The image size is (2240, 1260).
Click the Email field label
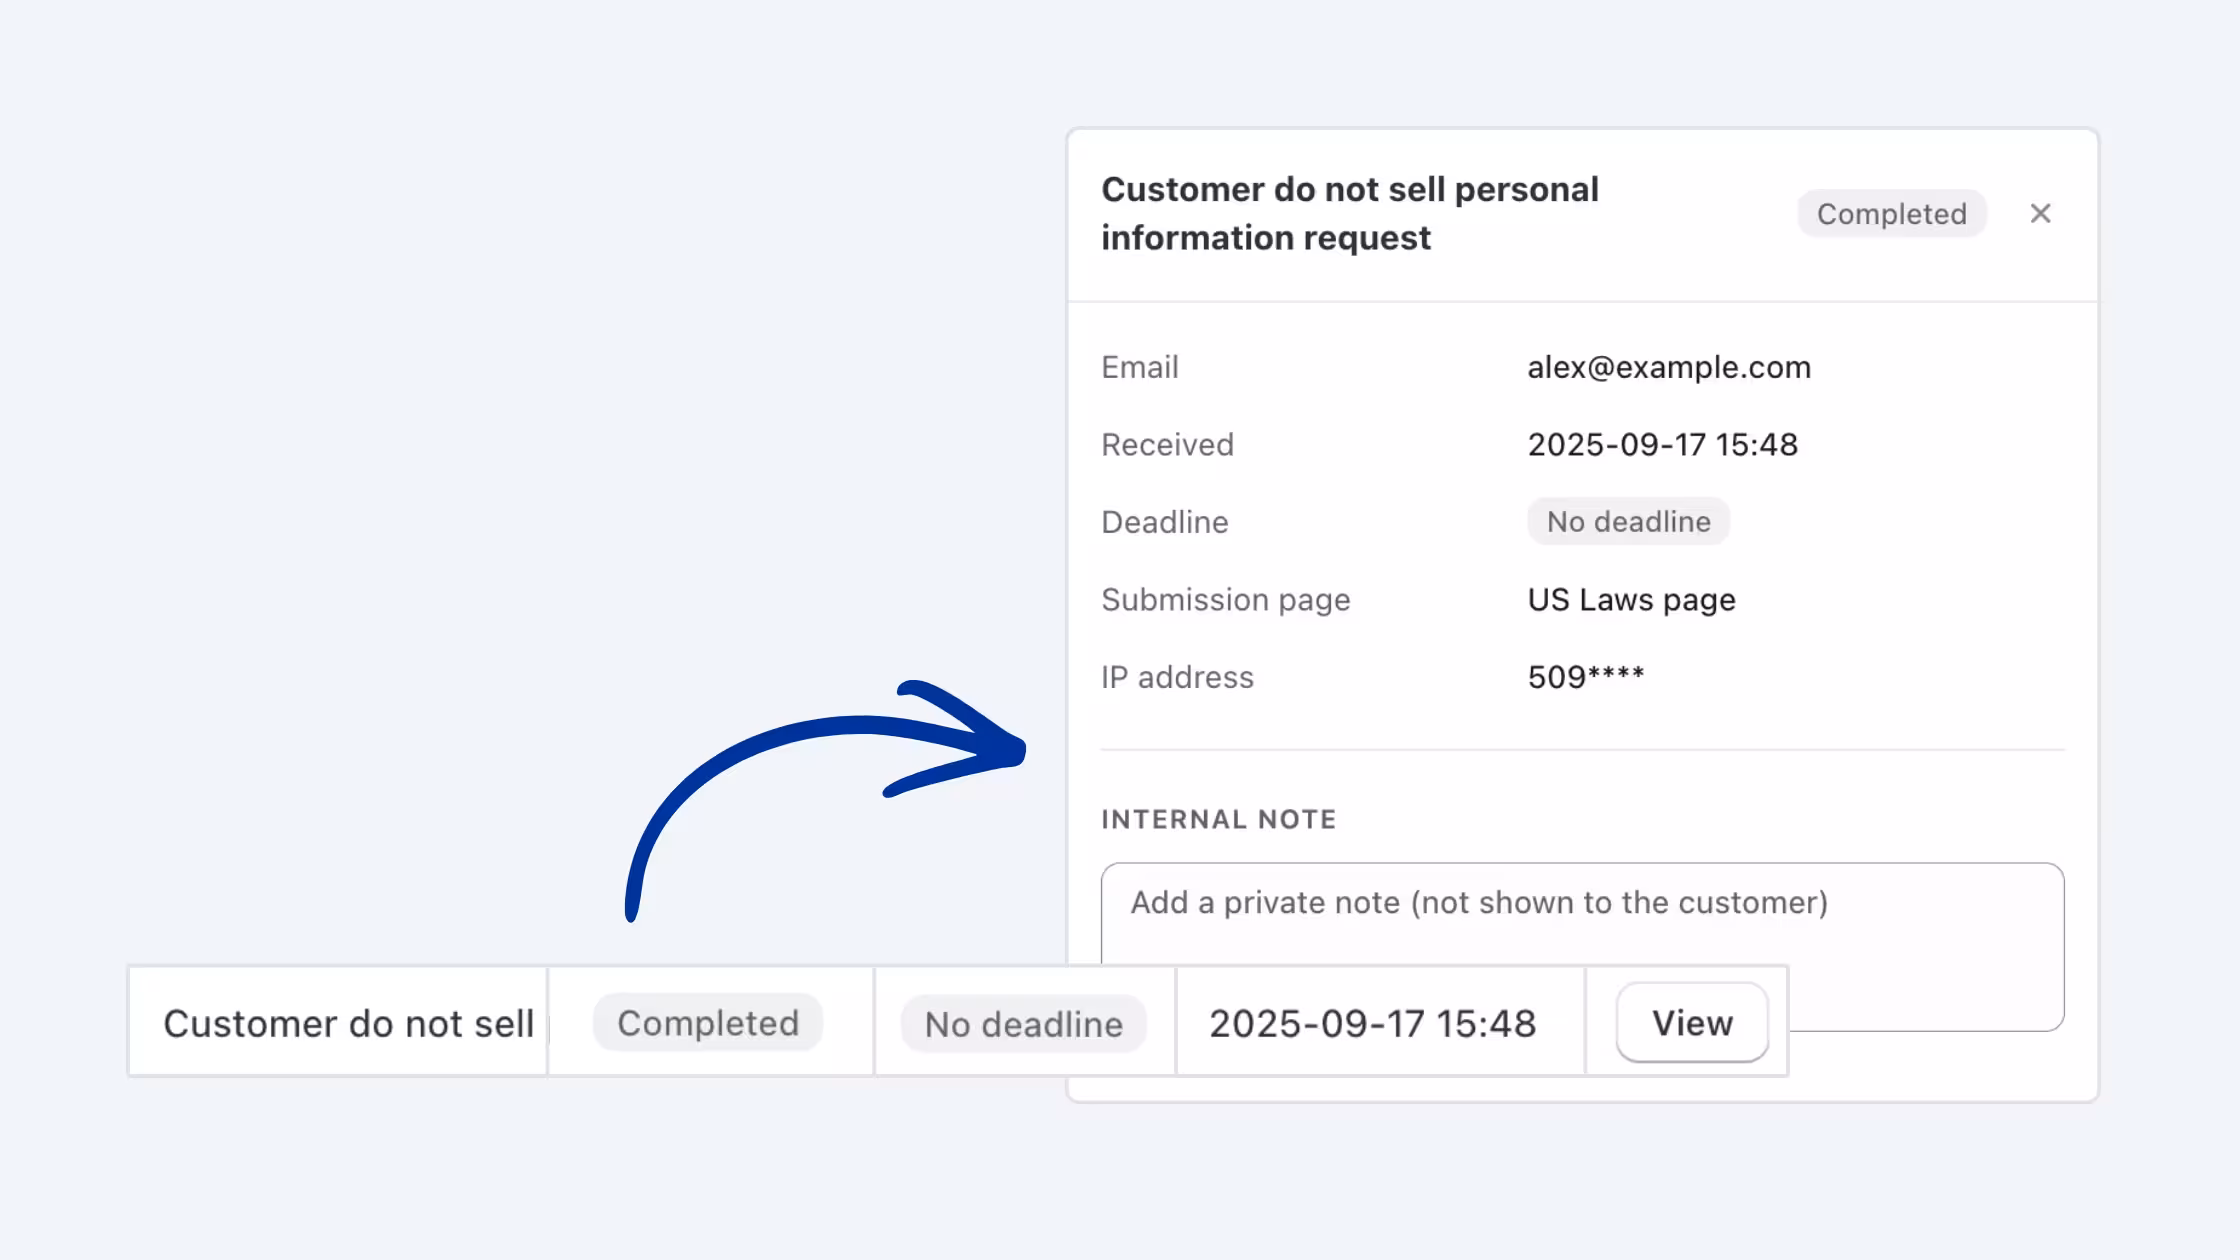(1140, 367)
